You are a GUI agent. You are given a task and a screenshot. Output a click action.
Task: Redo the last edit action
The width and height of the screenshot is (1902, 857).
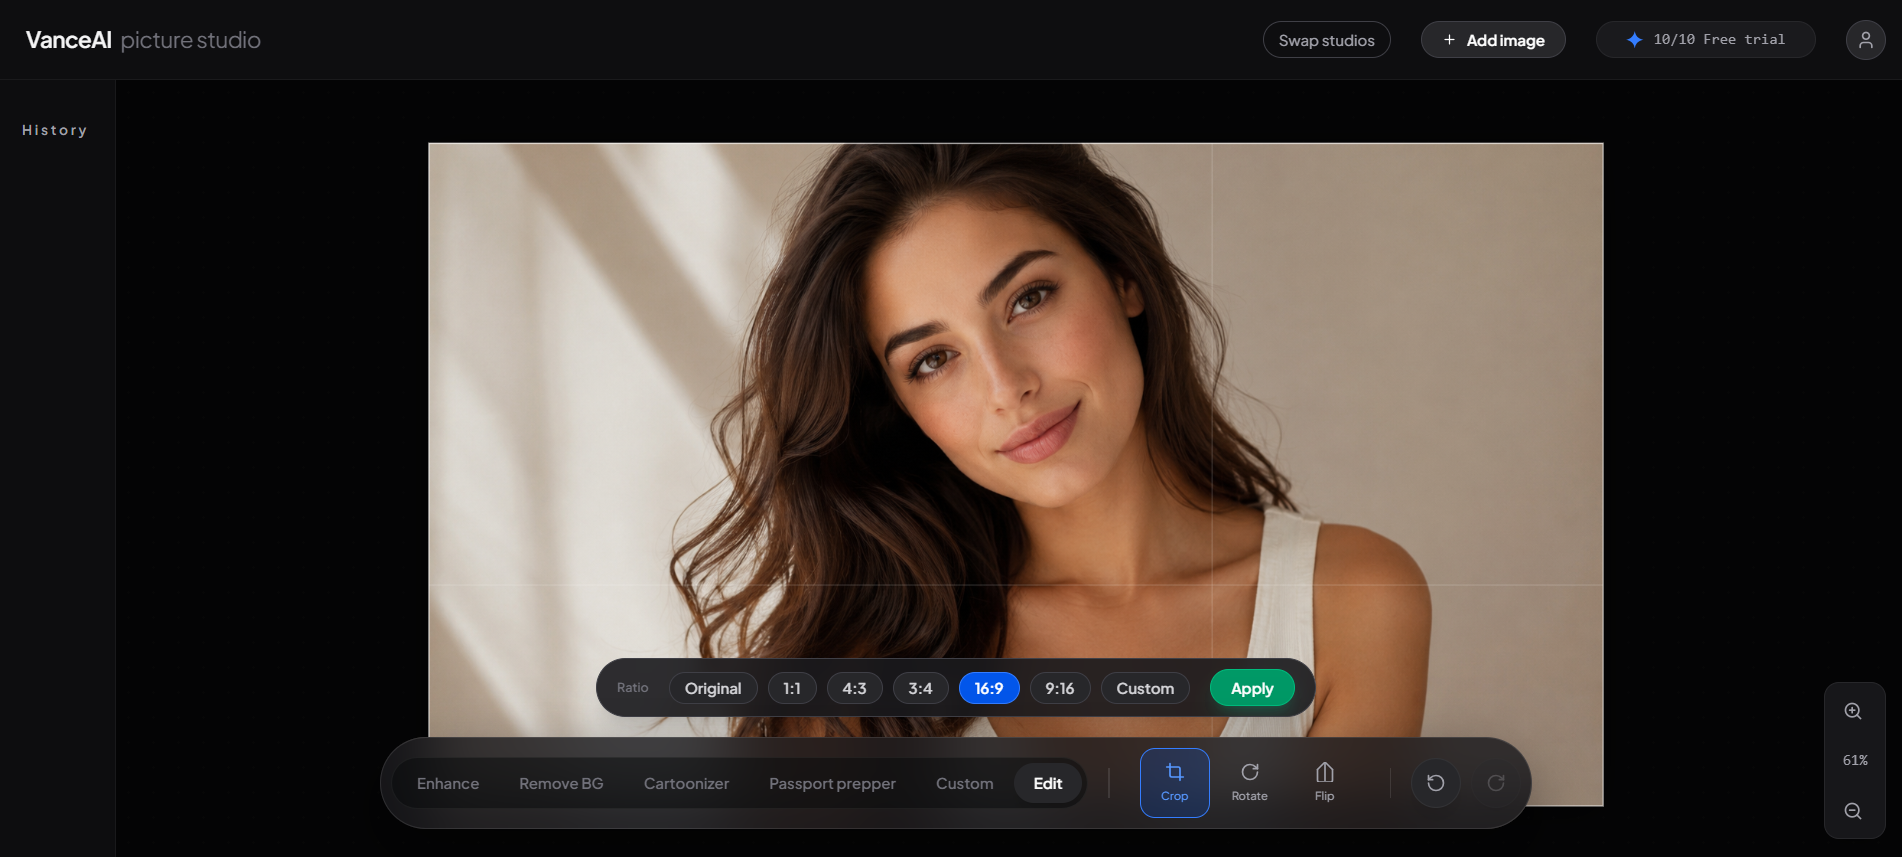click(1496, 783)
